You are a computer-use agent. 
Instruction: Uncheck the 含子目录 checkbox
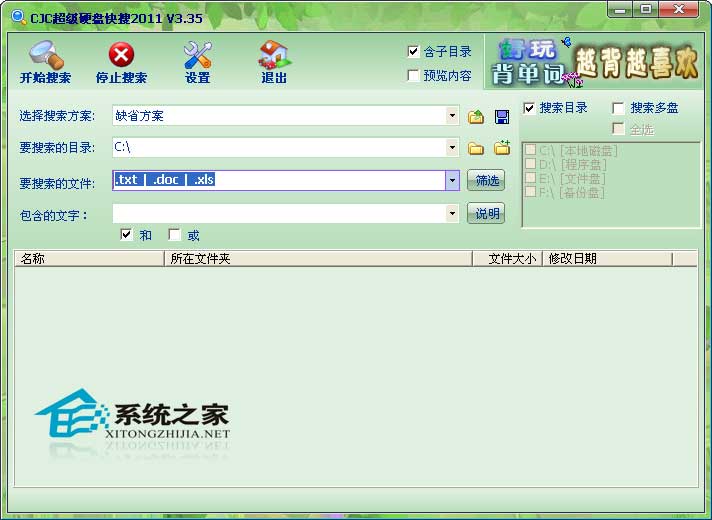413,51
